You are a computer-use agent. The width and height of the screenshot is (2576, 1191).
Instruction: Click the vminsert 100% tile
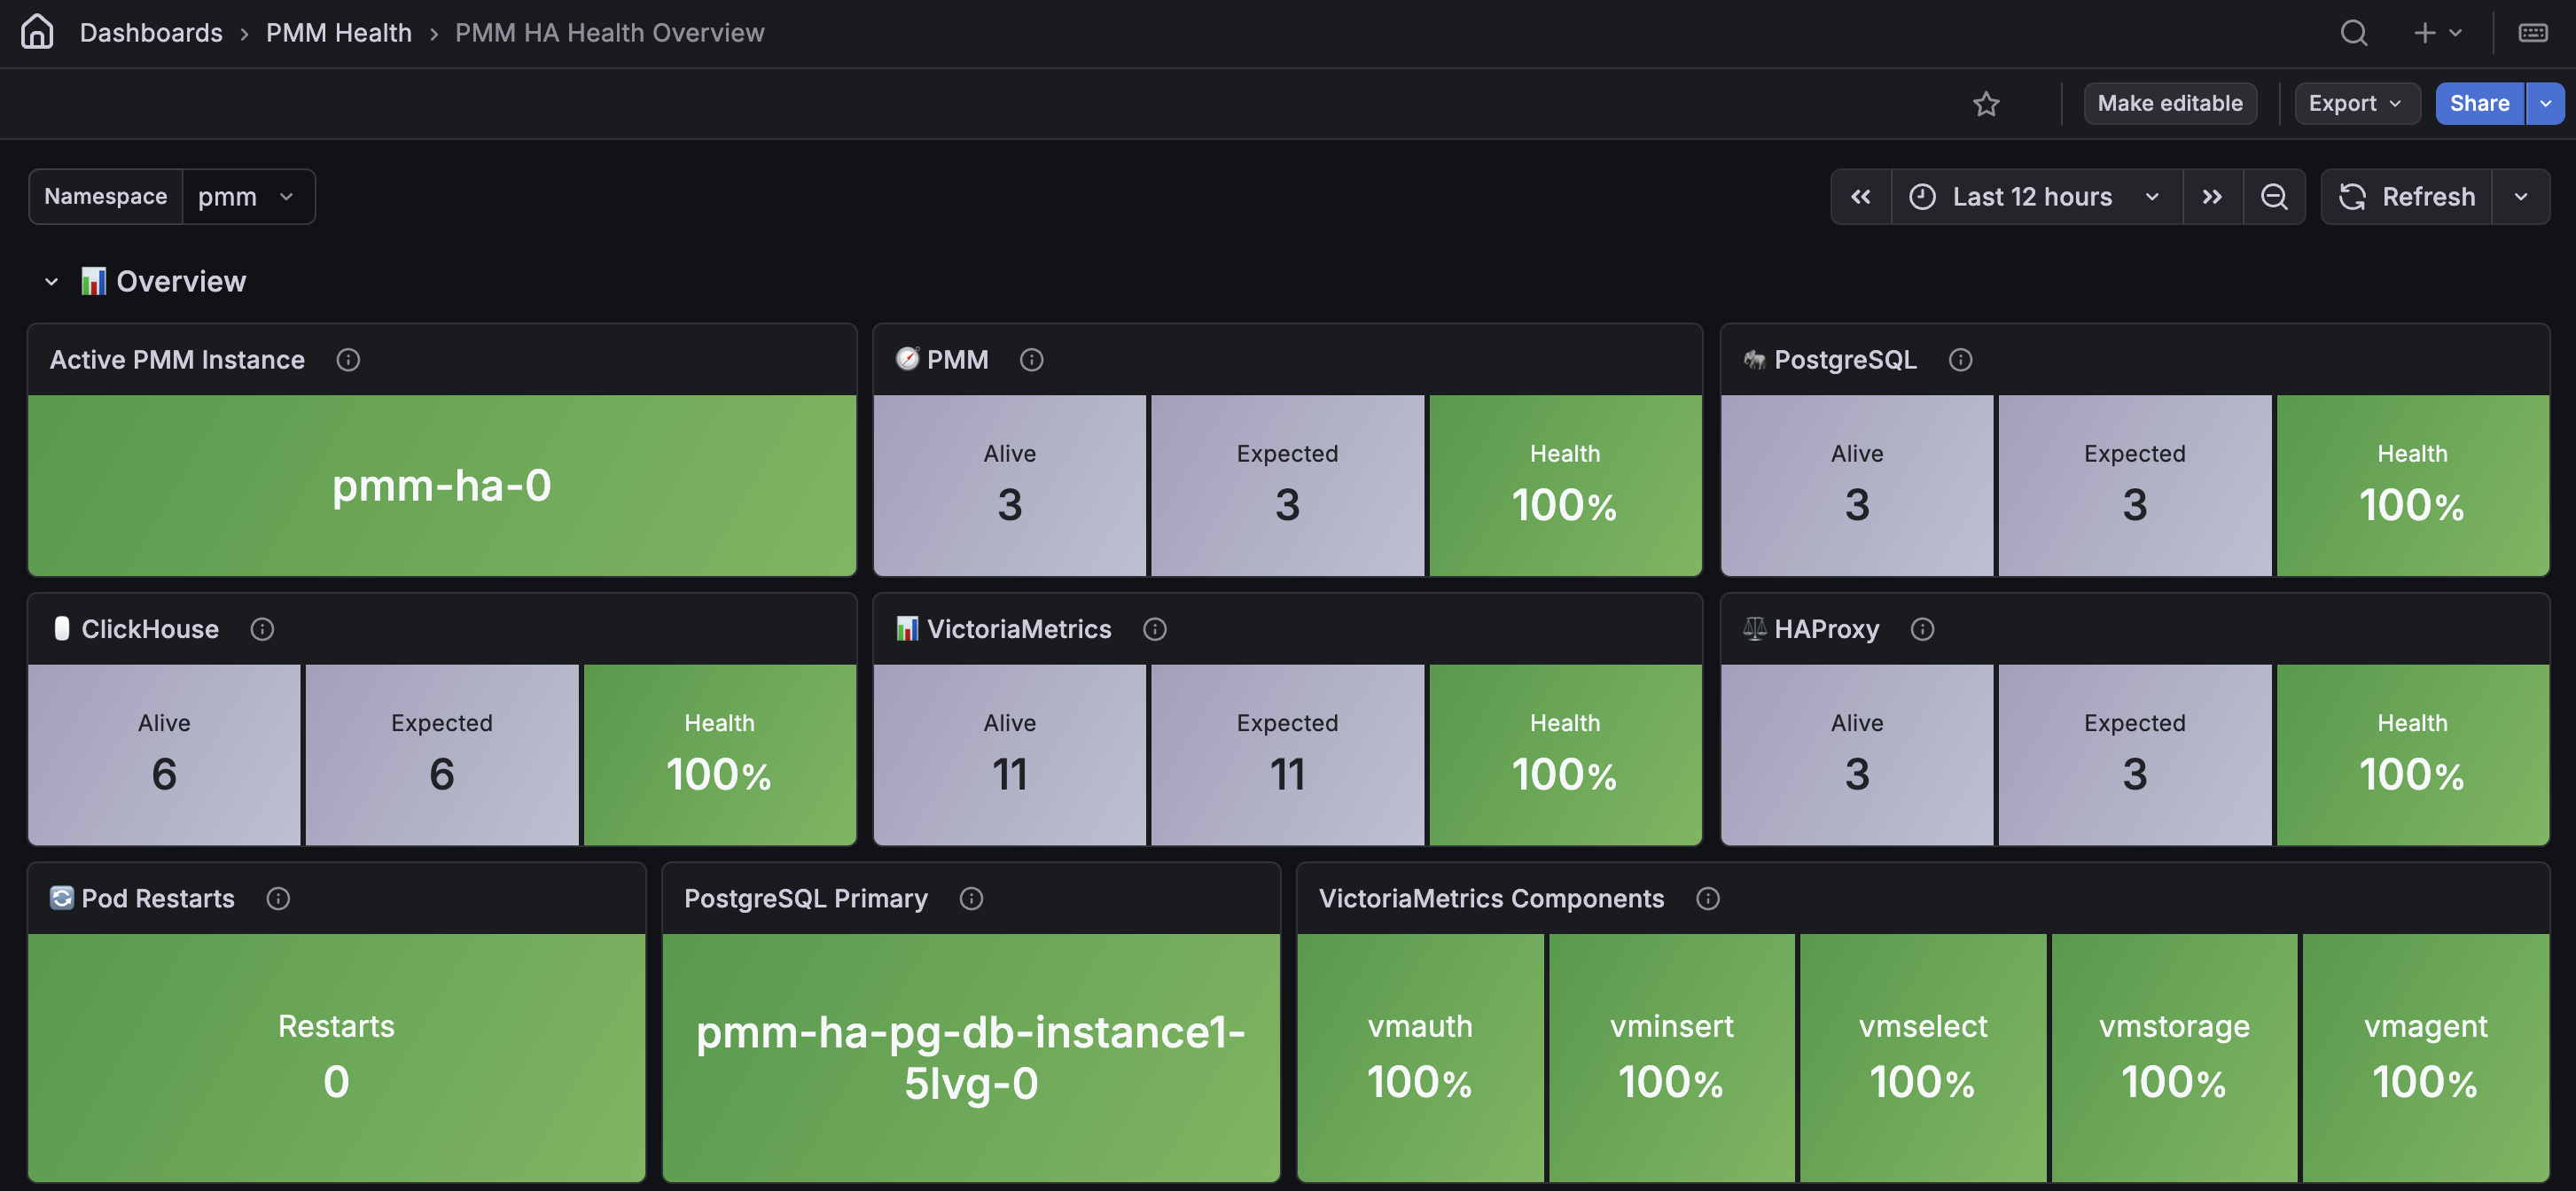click(x=1671, y=1057)
